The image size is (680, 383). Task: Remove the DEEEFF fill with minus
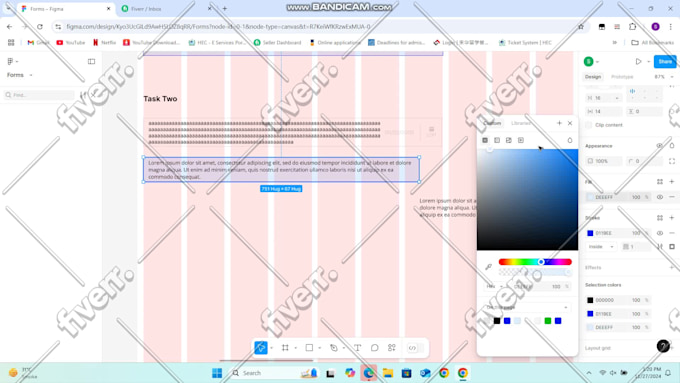tap(672, 197)
